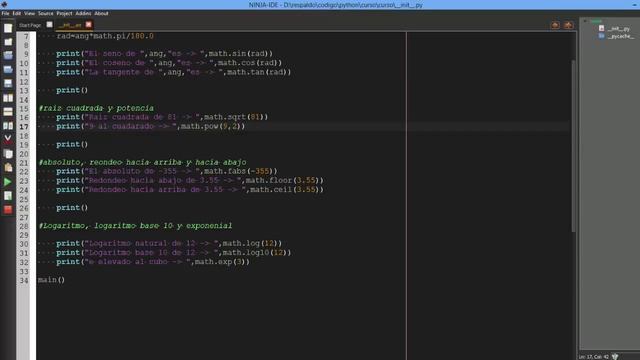This screenshot has height=360, width=640.
Task: Open the About menu
Action: click(x=101, y=13)
